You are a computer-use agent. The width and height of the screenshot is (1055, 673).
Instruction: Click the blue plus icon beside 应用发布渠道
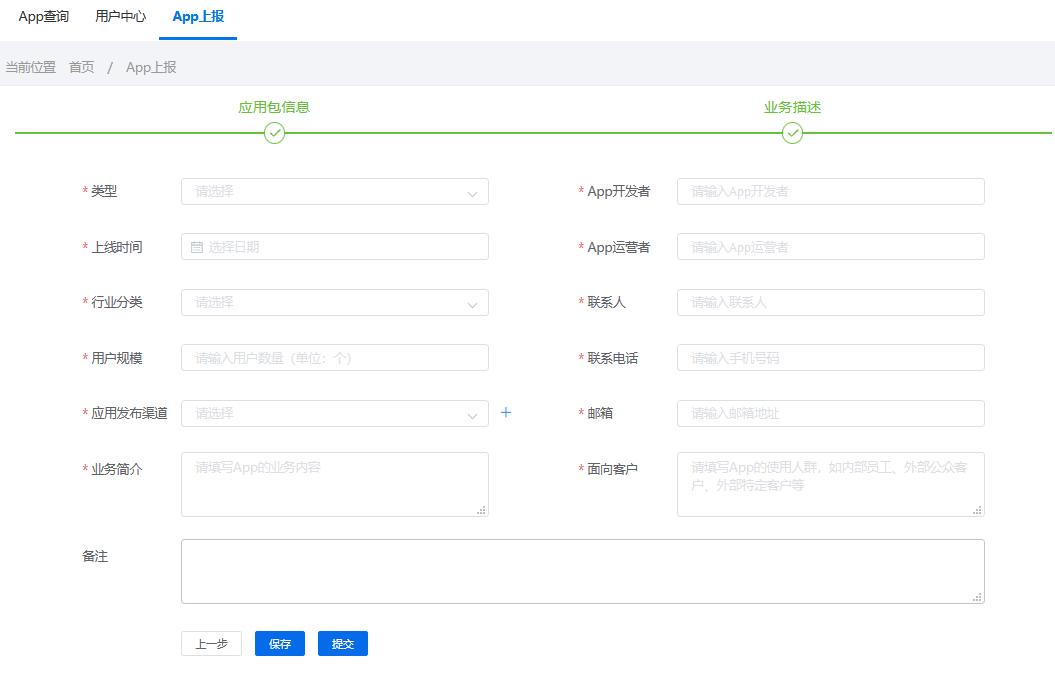pyautogui.click(x=506, y=412)
